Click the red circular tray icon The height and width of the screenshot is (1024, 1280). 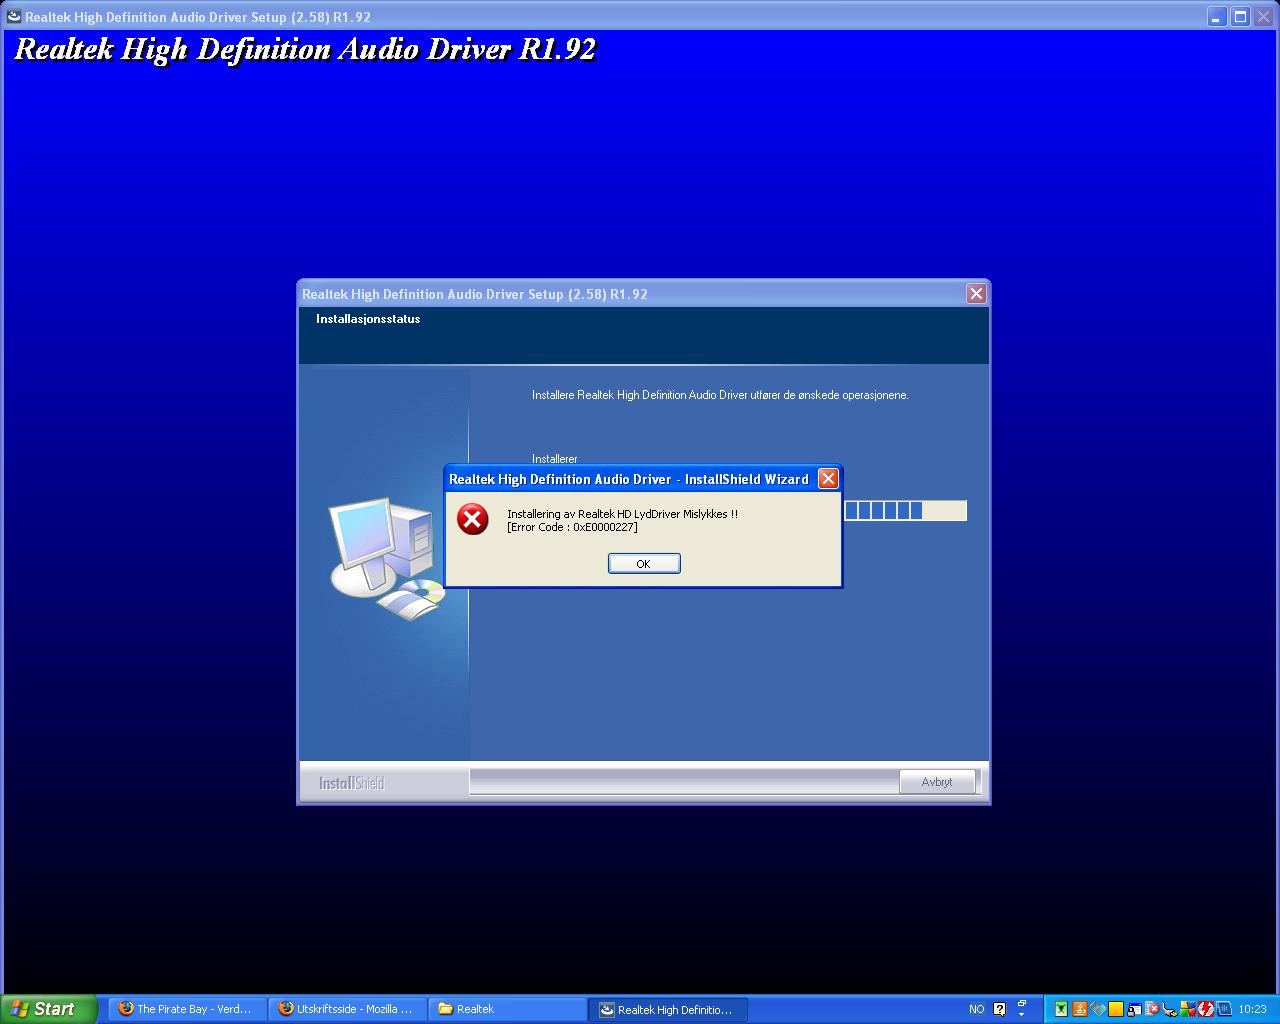coord(1206,1009)
